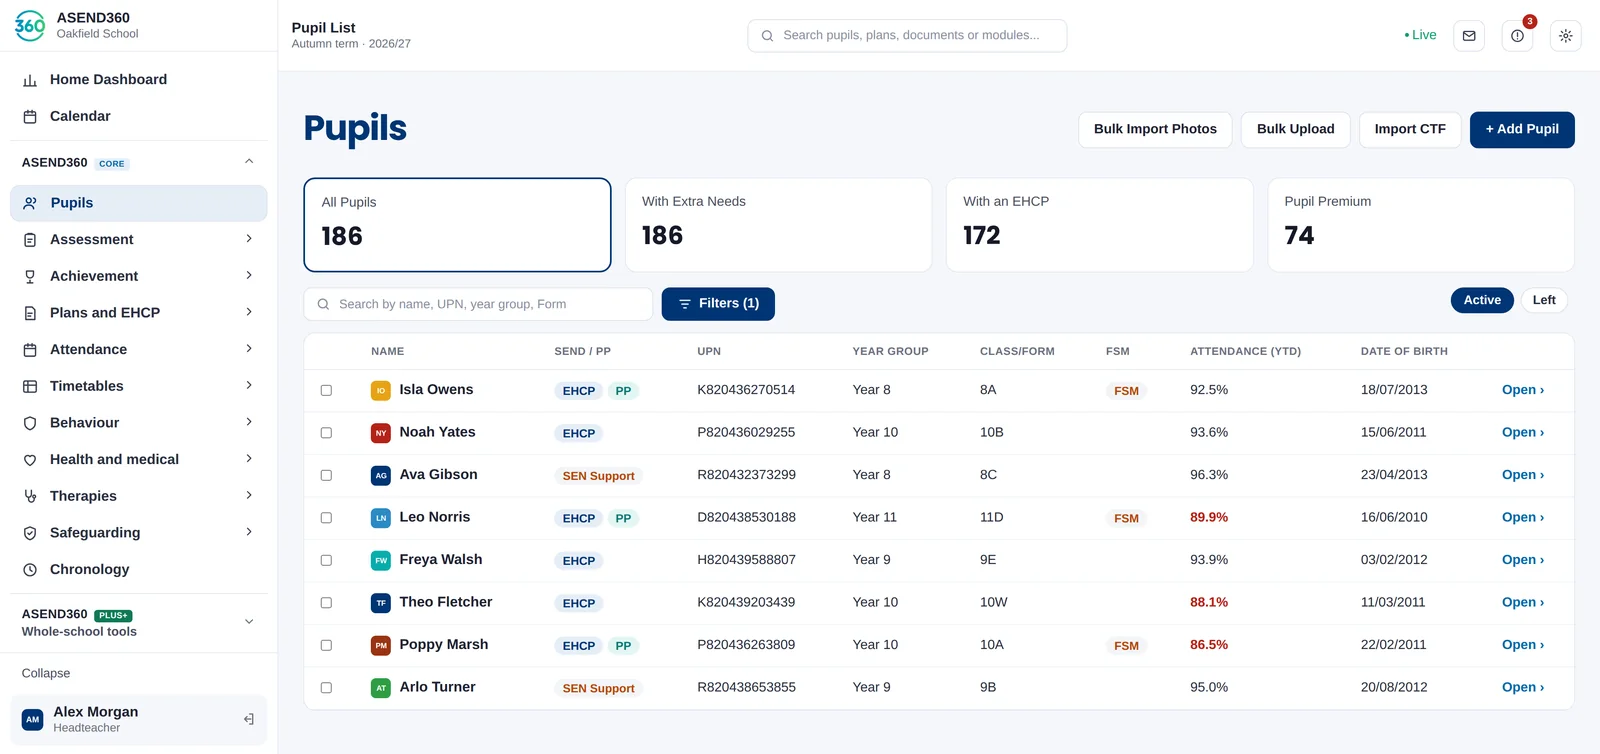Open the mail inbox icon

(x=1469, y=36)
